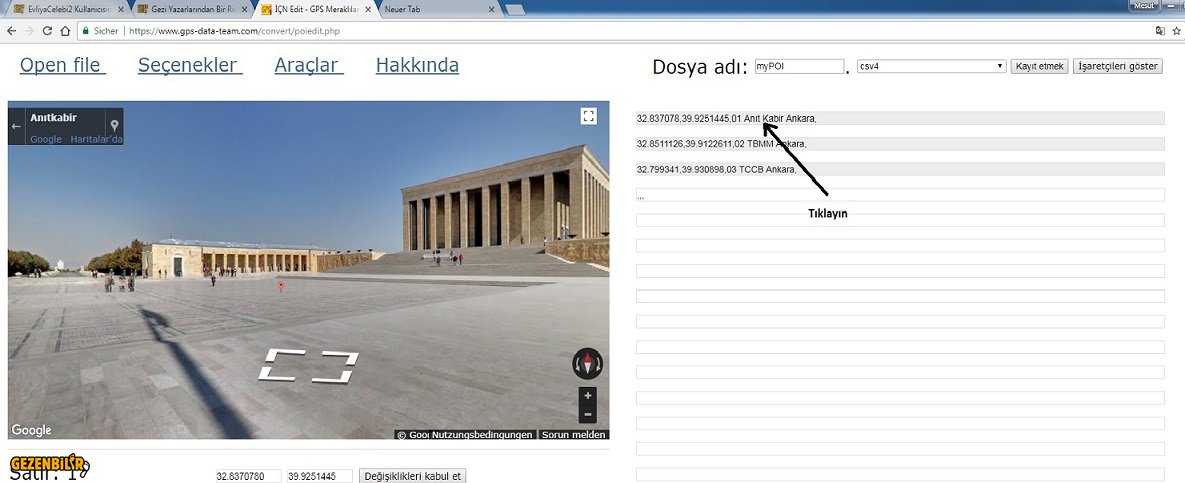Click the İşaretçileri göster button
The width and height of the screenshot is (1185, 483).
[1118, 66]
